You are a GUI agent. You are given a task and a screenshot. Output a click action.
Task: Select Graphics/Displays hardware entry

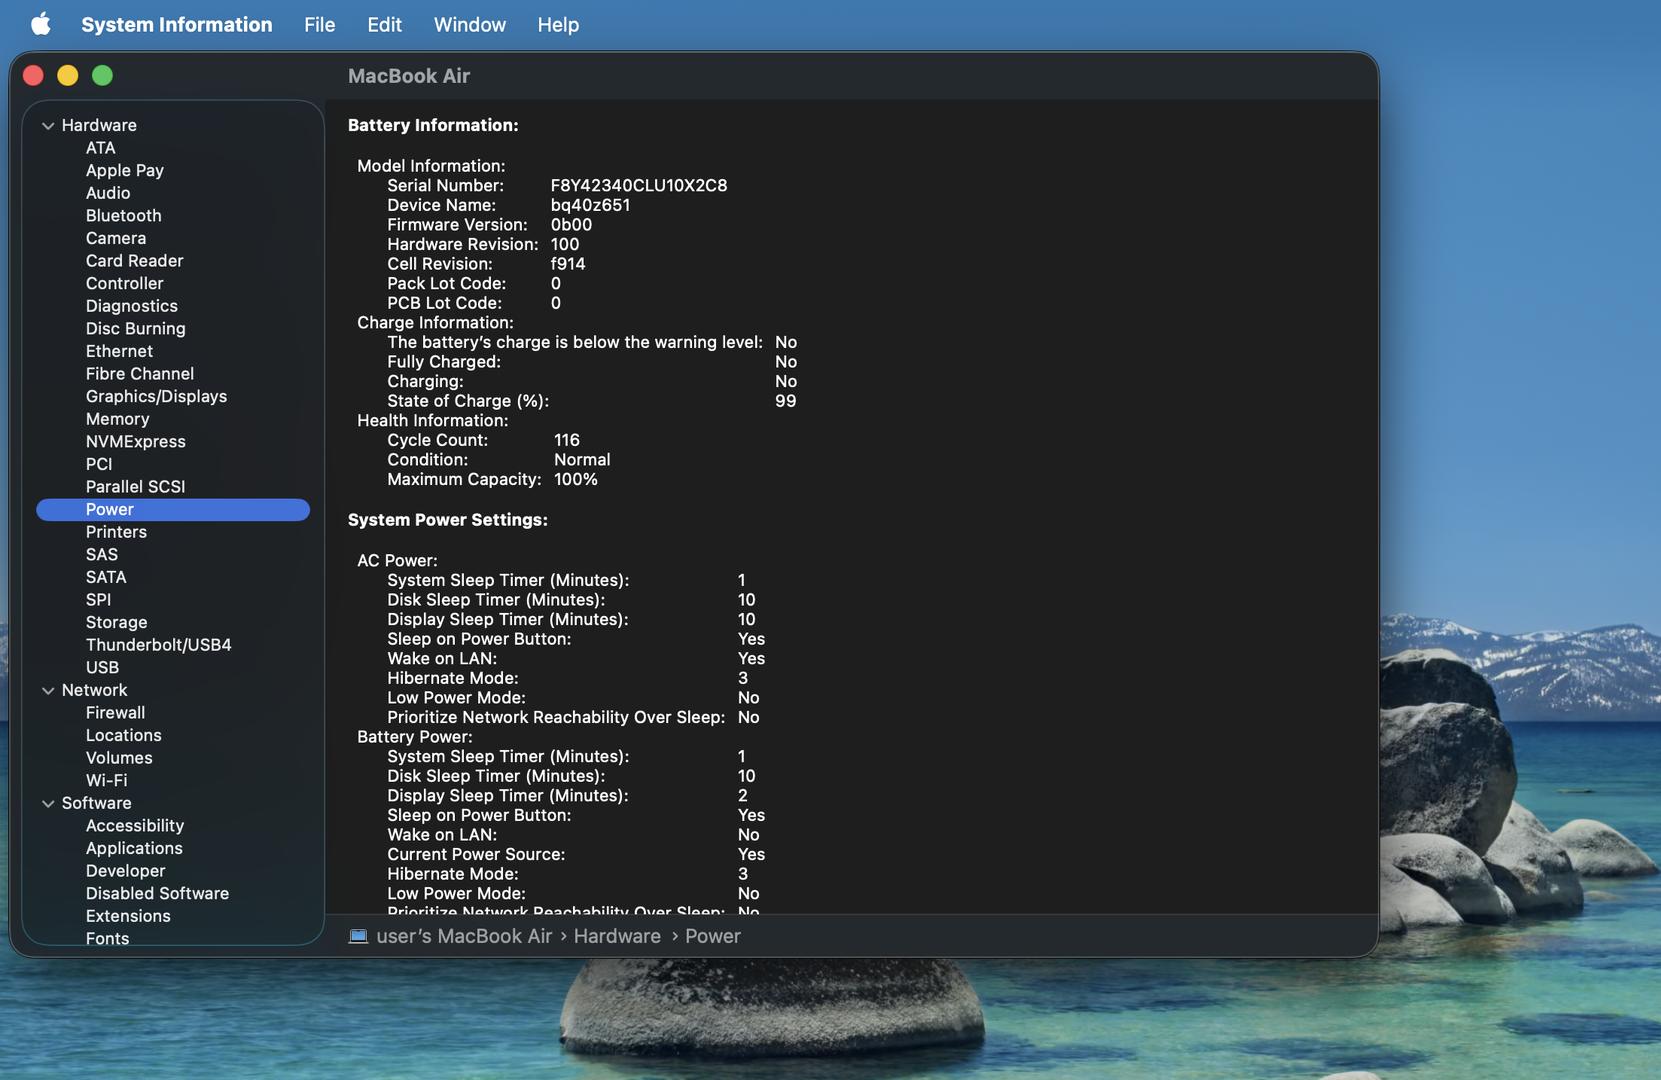click(x=156, y=397)
